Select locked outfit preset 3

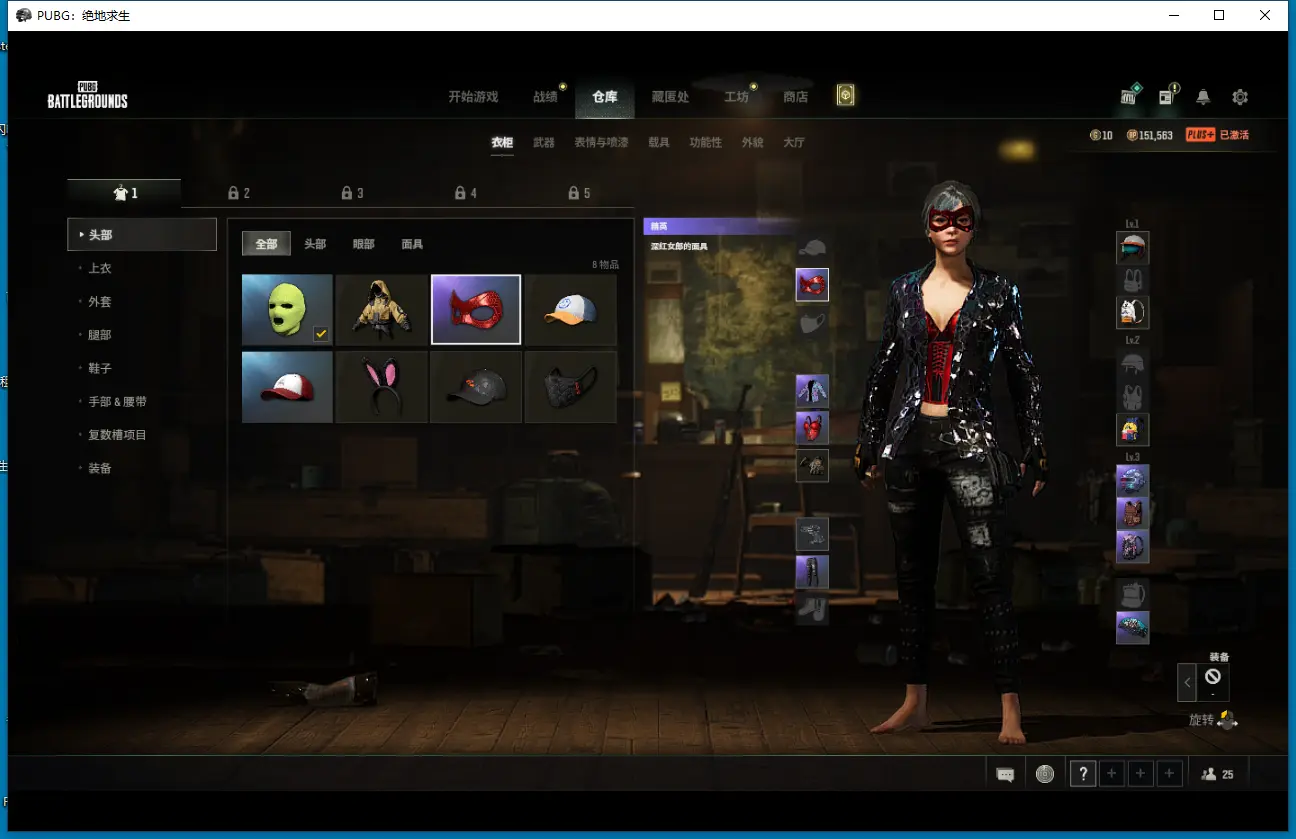(x=352, y=193)
